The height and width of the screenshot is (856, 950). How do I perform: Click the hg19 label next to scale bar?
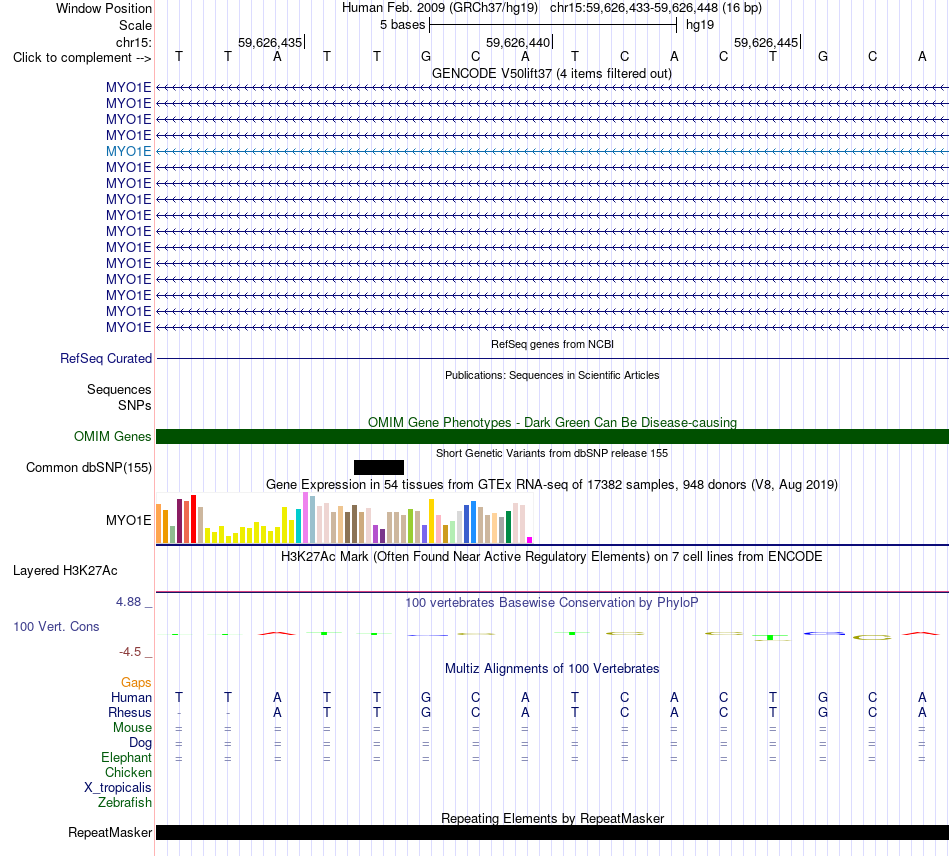coord(700,25)
